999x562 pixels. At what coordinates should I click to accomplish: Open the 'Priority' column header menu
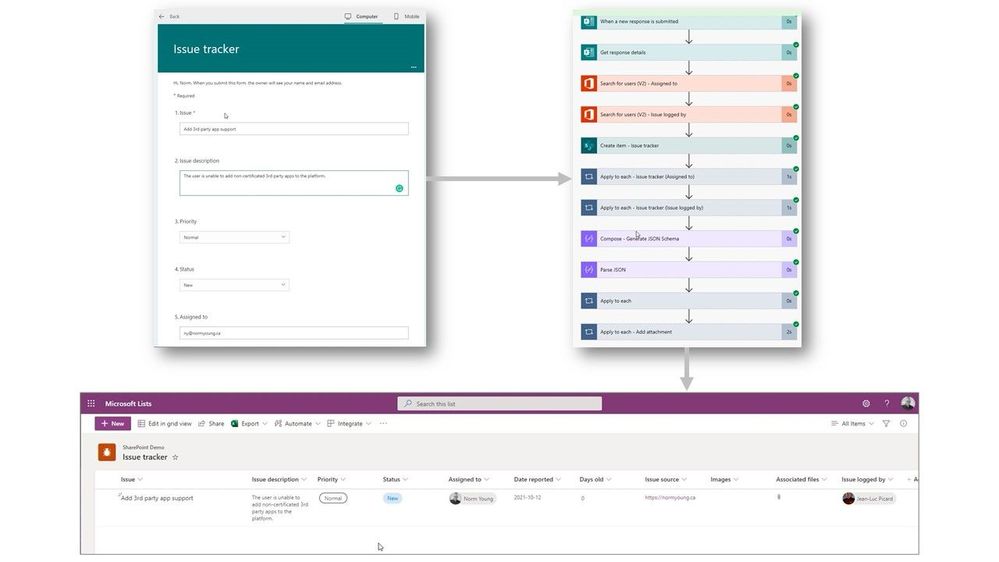[x=331, y=479]
